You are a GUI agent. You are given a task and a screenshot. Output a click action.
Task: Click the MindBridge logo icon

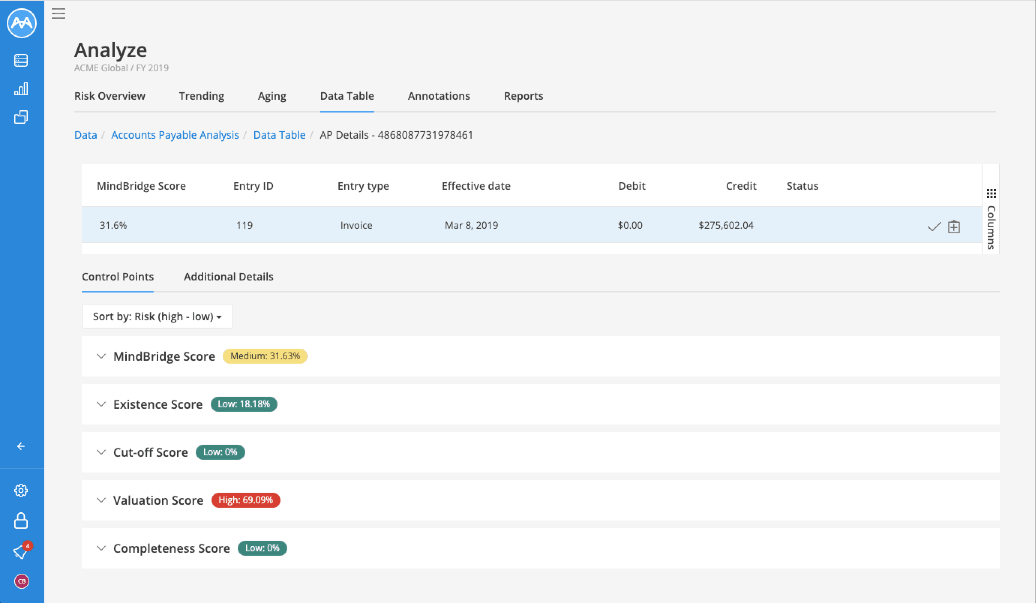[x=21, y=21]
